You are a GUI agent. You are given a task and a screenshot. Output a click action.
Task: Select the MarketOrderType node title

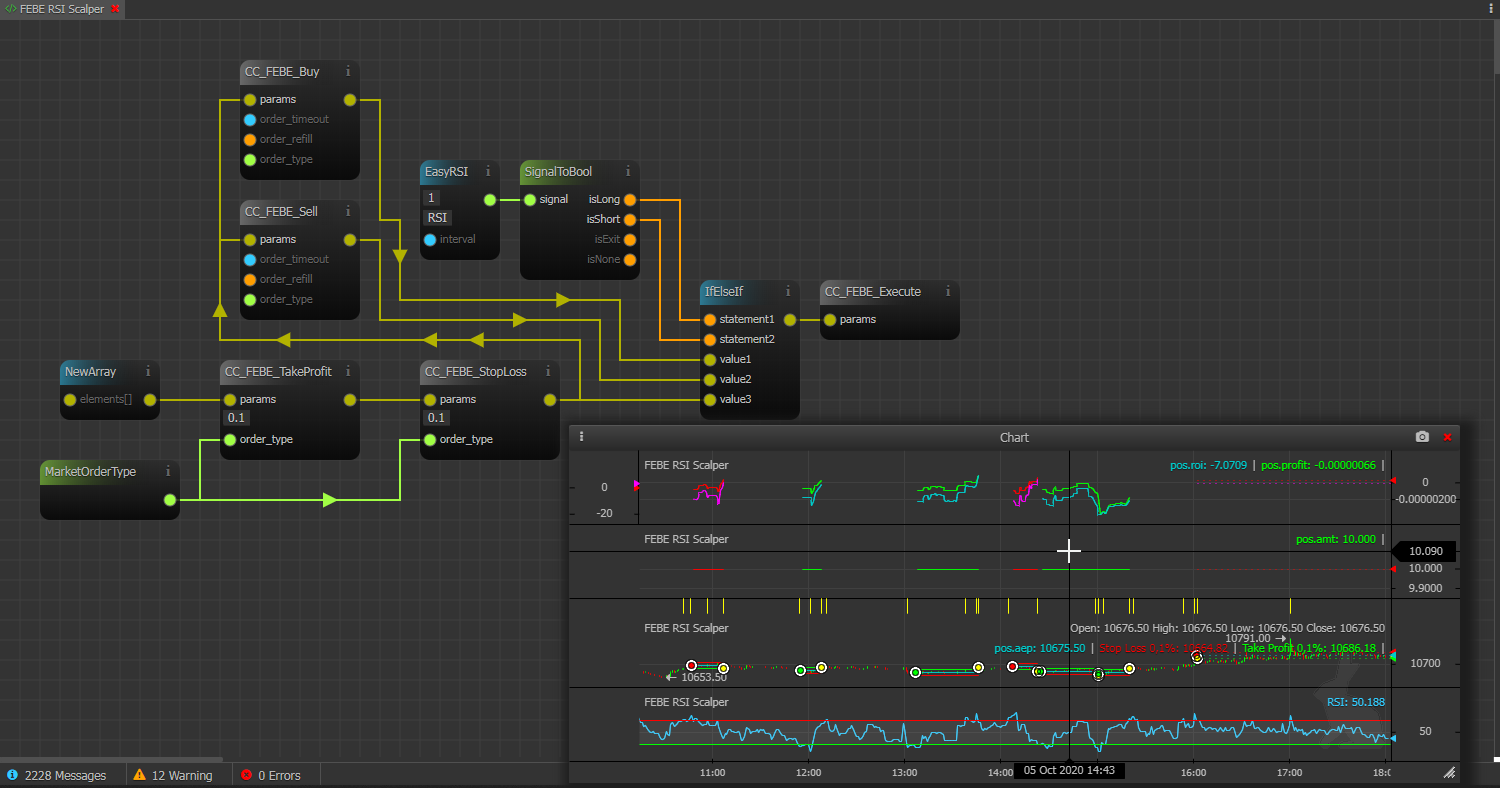[90, 471]
